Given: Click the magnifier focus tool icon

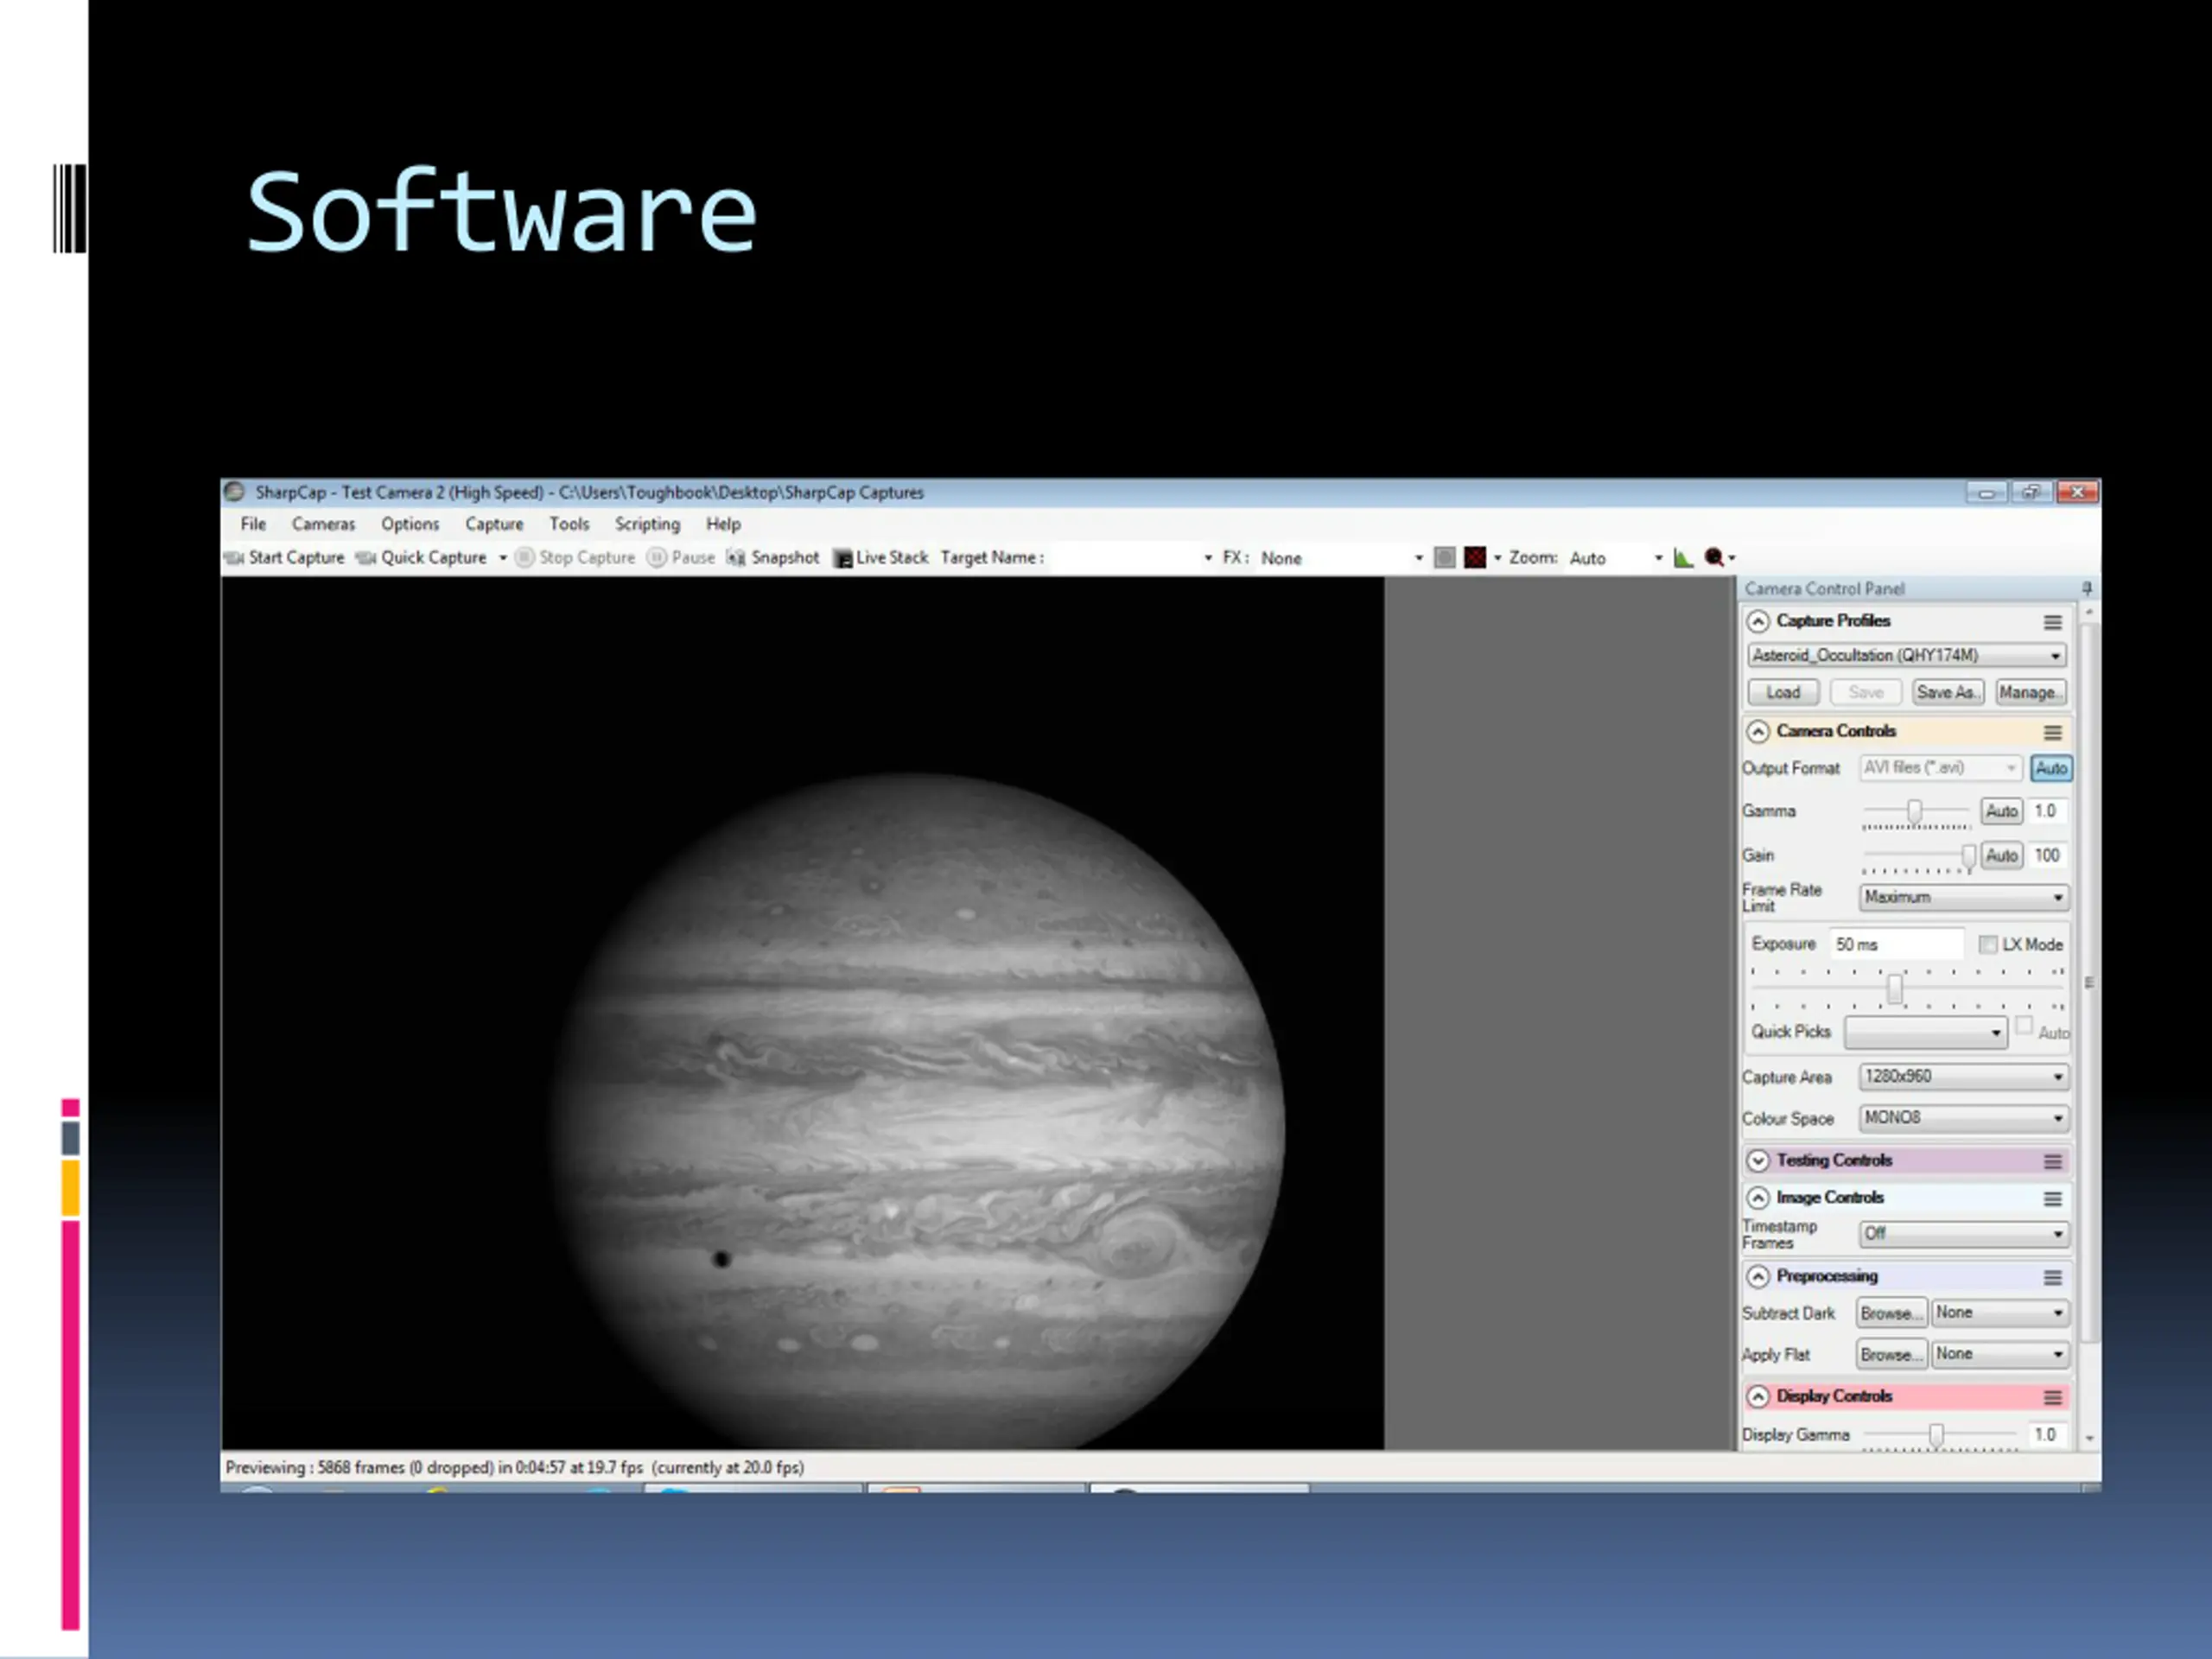Looking at the screenshot, I should click(x=1714, y=558).
